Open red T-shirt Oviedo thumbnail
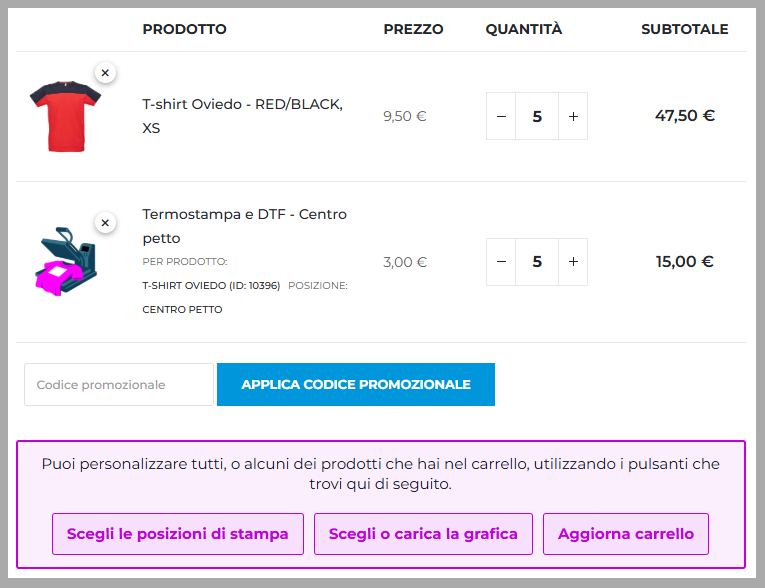 [x=62, y=117]
